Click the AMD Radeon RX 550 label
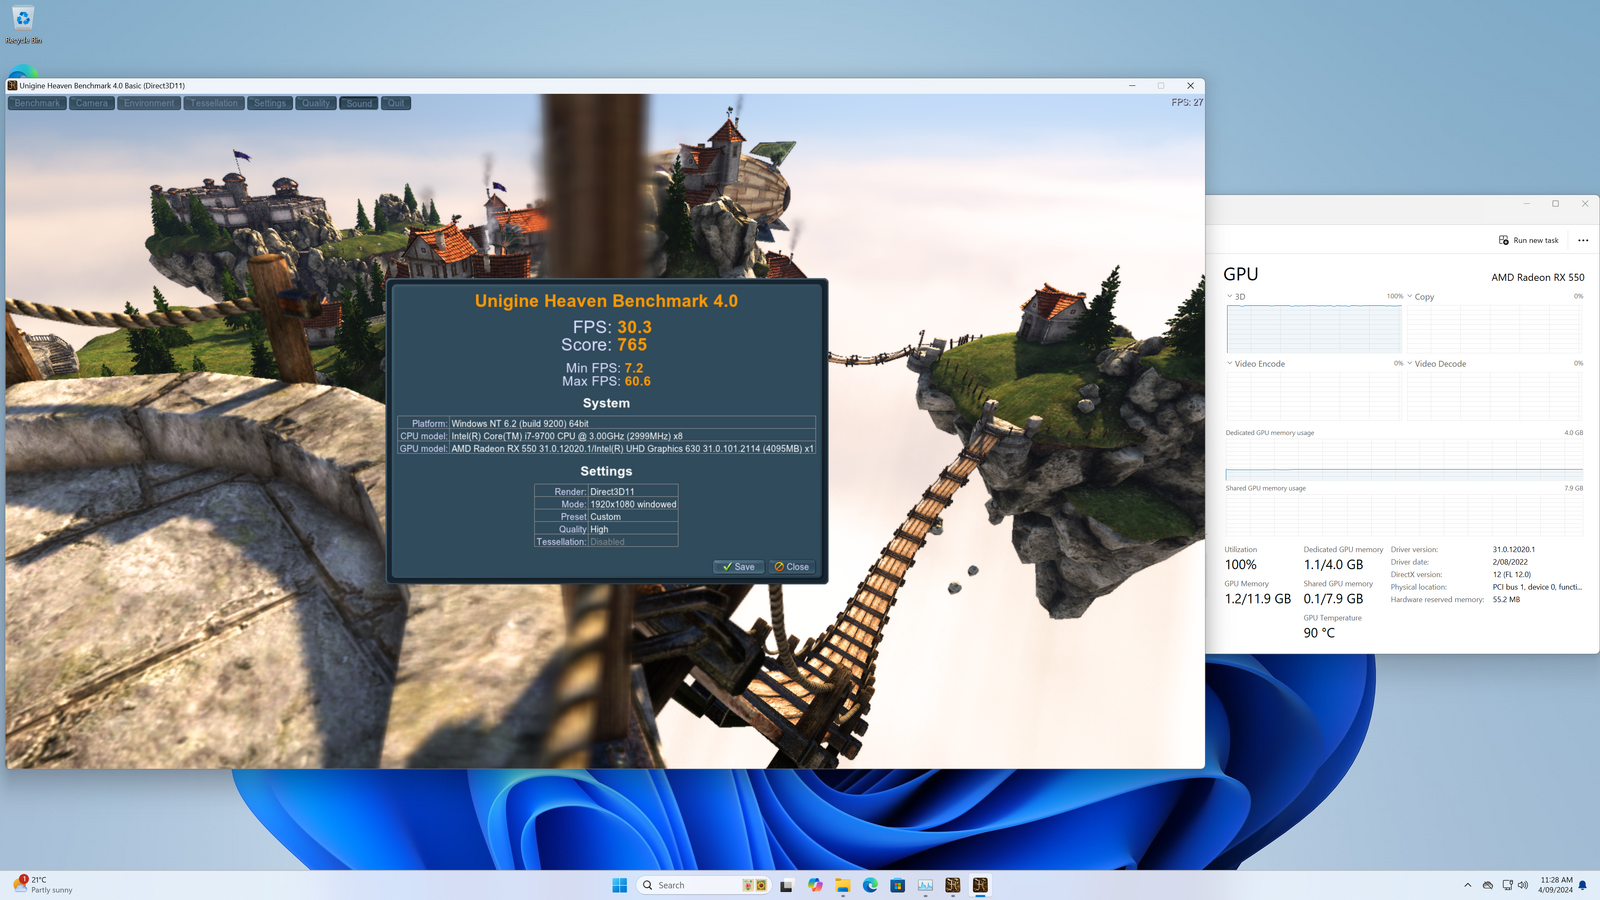Screen dimensions: 1600x900 1538,277
